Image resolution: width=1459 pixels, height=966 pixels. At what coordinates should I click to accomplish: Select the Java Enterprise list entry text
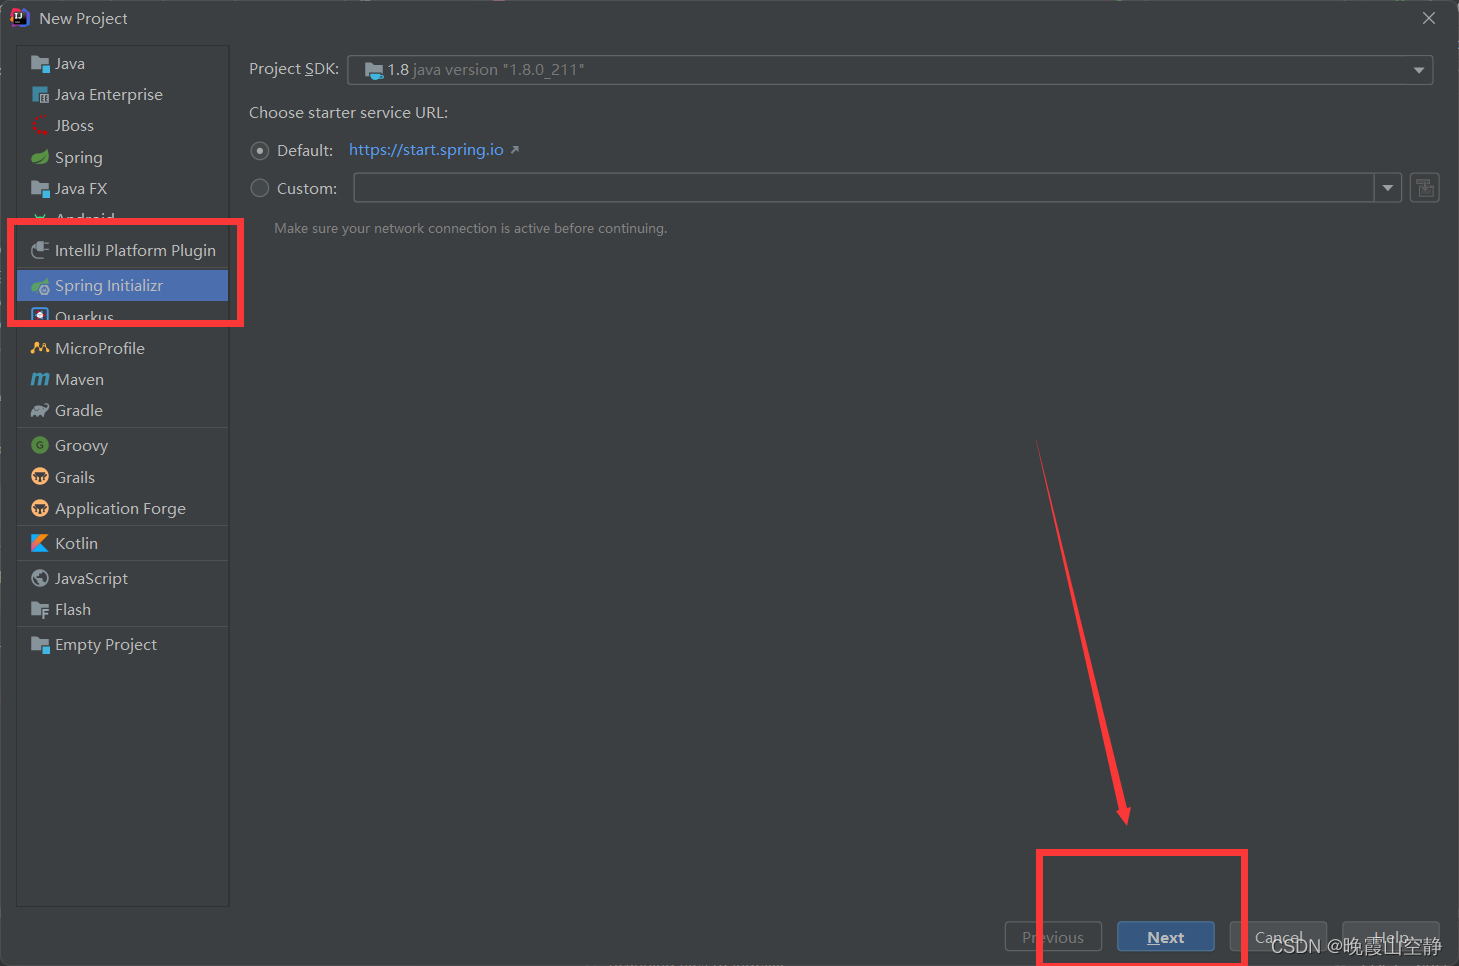(109, 95)
